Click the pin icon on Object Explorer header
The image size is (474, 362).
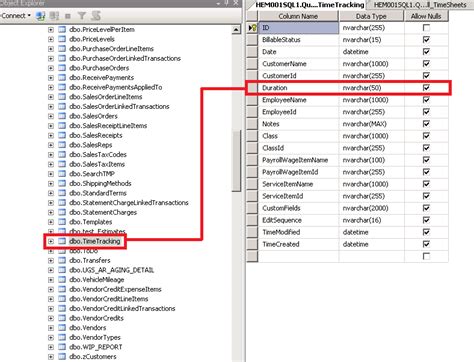pyautogui.click(x=228, y=3)
